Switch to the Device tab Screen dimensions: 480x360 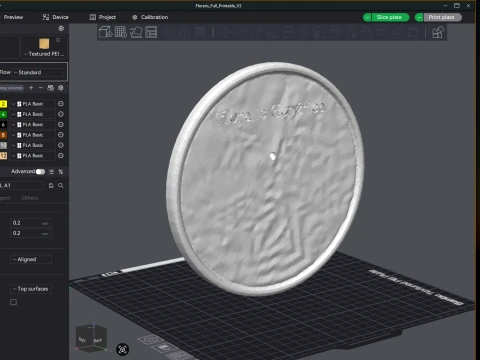pyautogui.click(x=56, y=17)
